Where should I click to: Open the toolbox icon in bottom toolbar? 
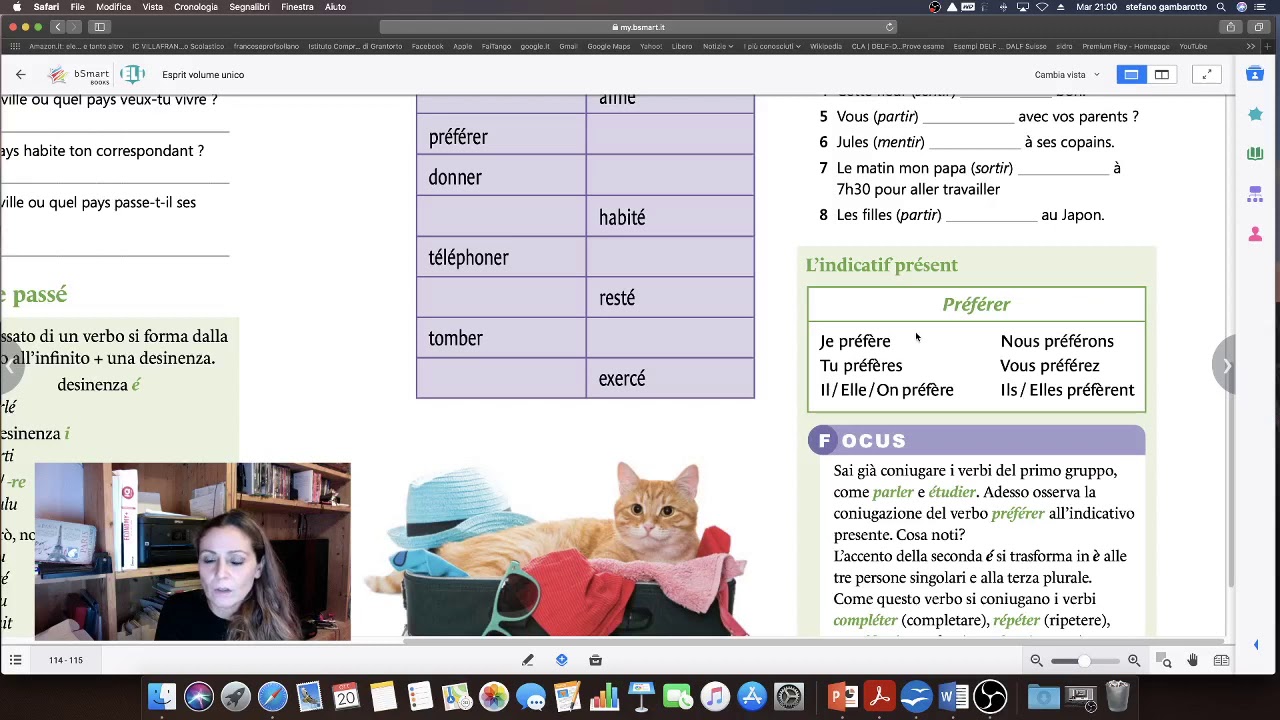click(595, 660)
